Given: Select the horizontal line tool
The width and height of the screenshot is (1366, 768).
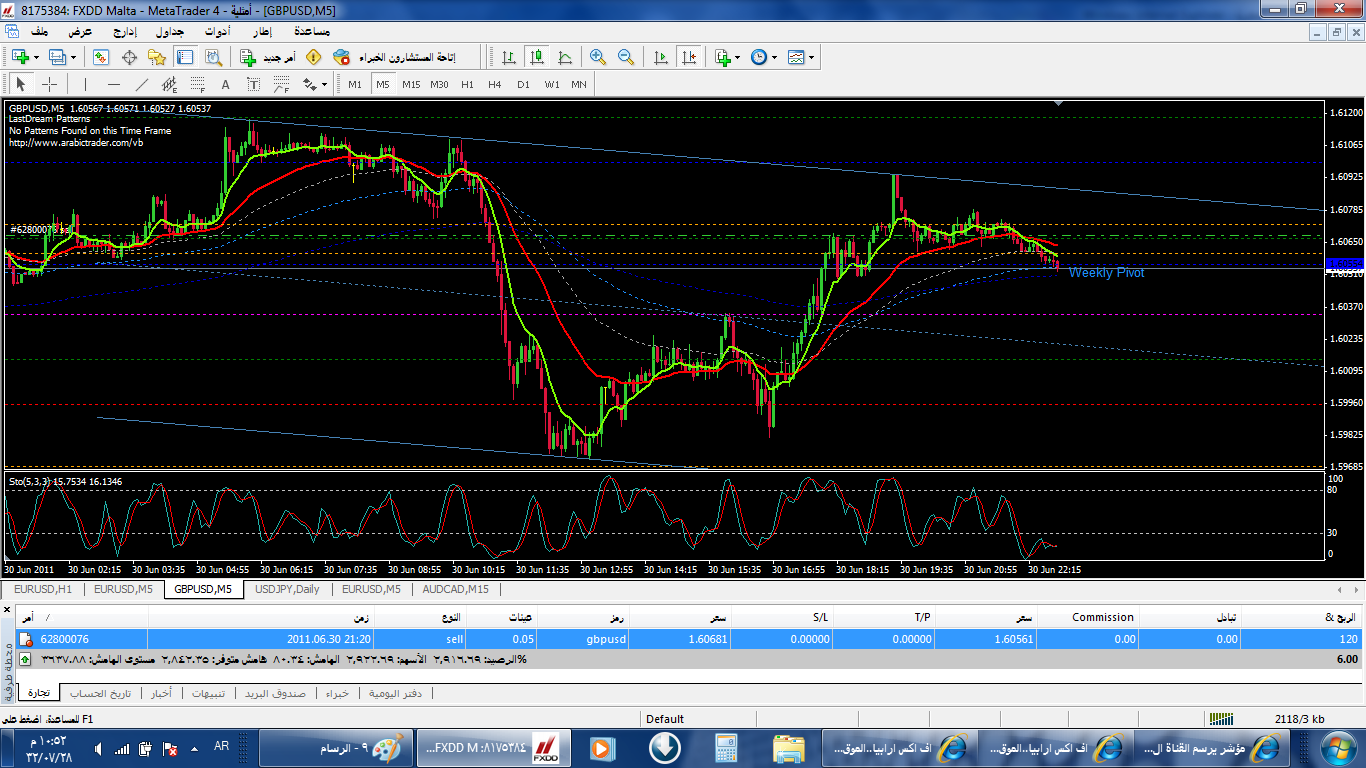Looking at the screenshot, I should pos(113,84).
